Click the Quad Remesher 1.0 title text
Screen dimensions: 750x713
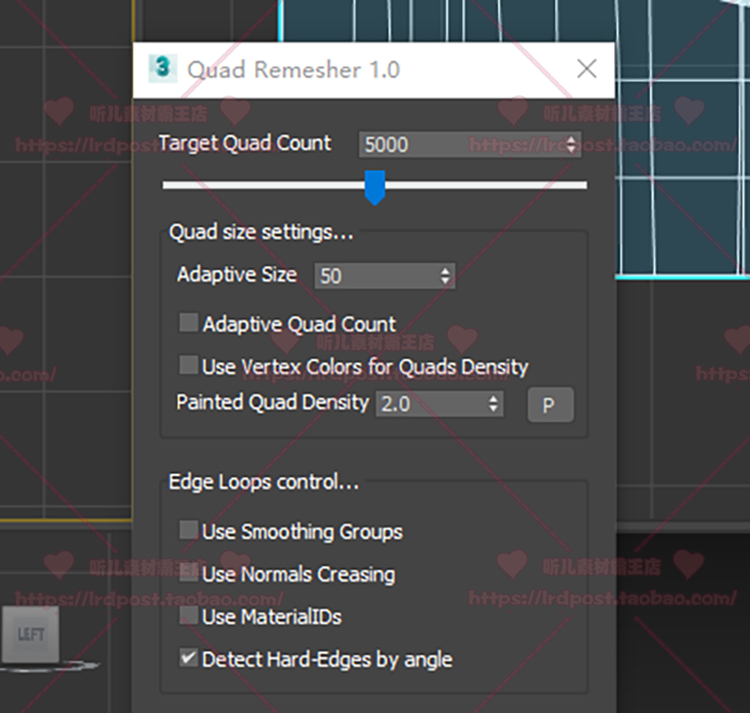(294, 70)
